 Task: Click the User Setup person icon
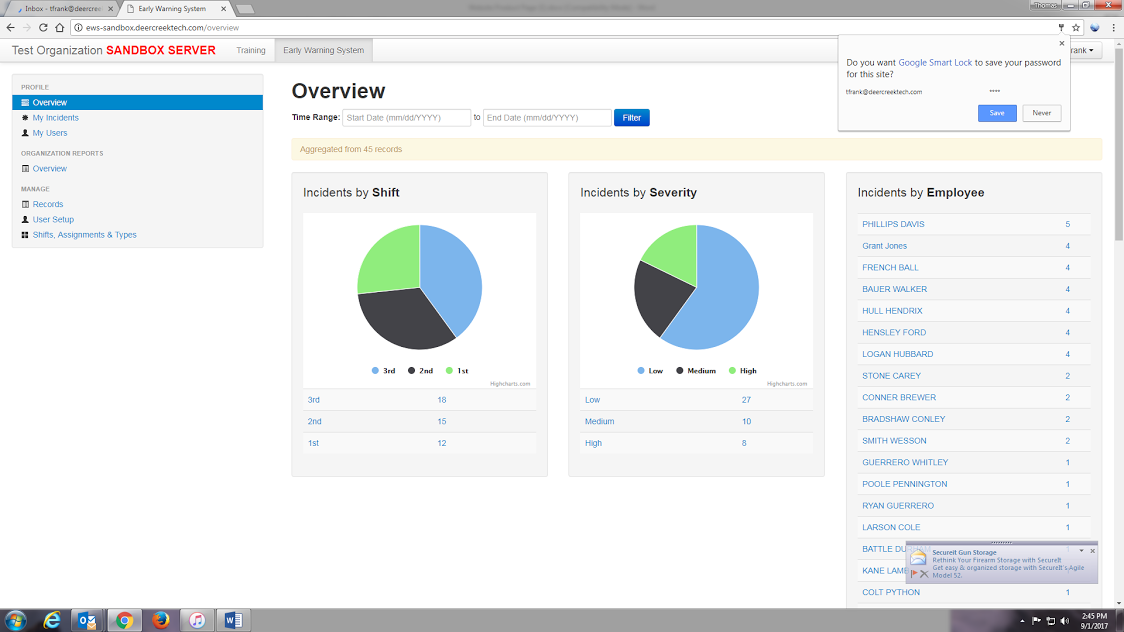(24, 219)
